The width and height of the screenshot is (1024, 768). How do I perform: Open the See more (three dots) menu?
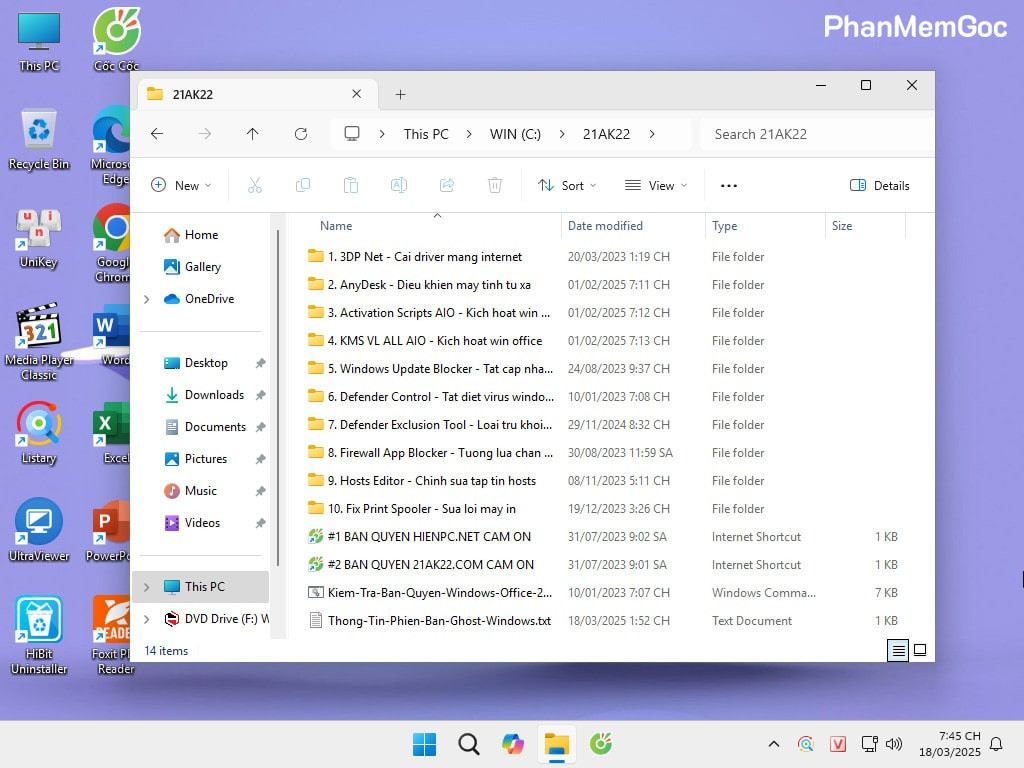[x=728, y=185]
